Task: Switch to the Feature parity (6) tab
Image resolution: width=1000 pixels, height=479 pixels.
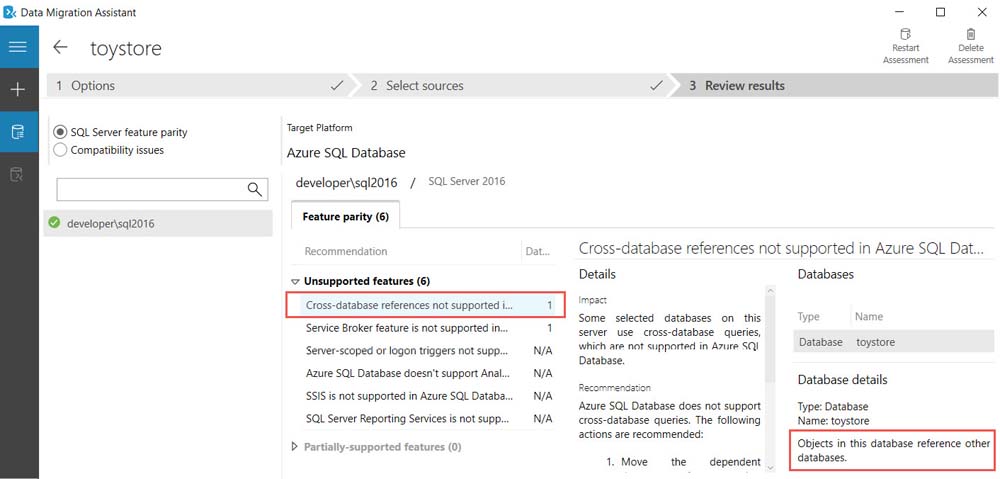Action: pos(345,216)
